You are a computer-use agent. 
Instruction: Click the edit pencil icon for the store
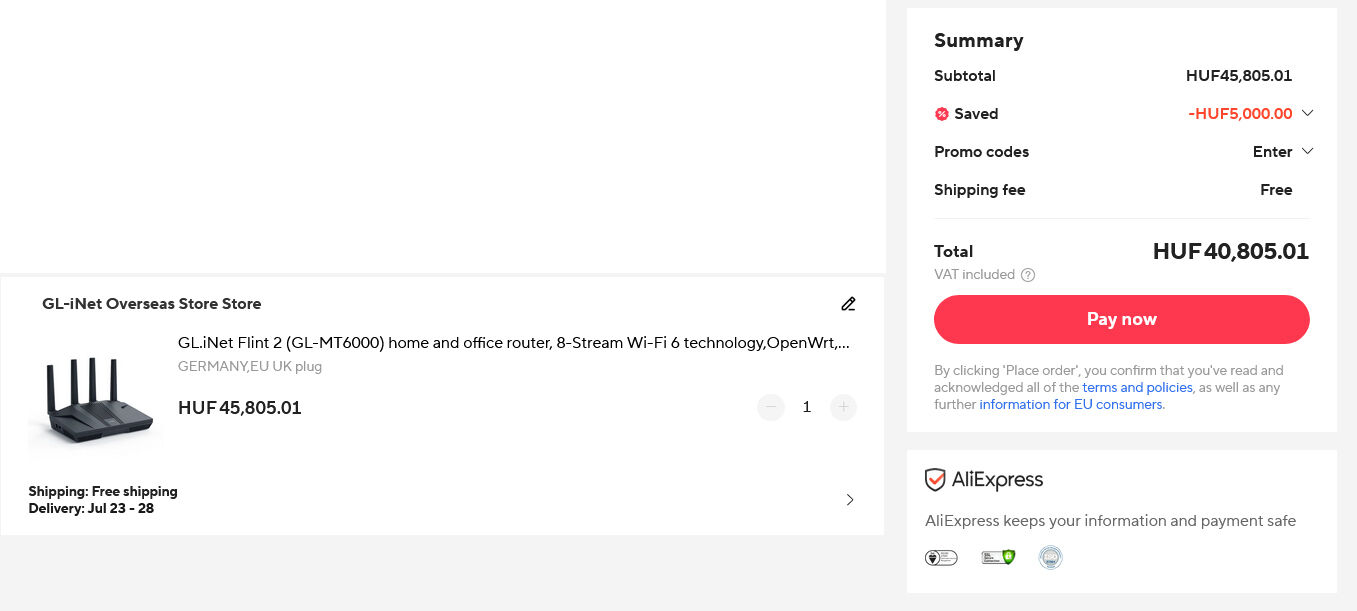click(848, 304)
